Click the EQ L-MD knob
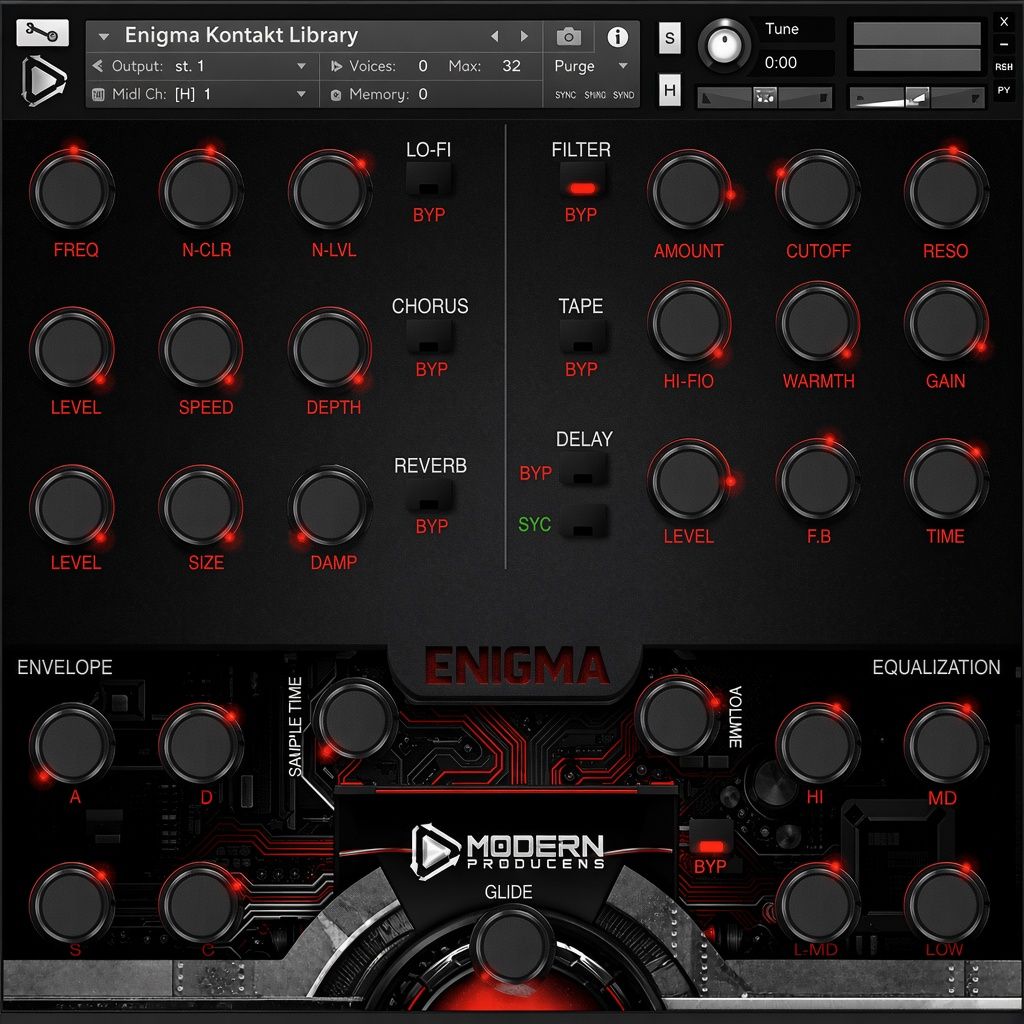The width and height of the screenshot is (1024, 1024). point(818,903)
